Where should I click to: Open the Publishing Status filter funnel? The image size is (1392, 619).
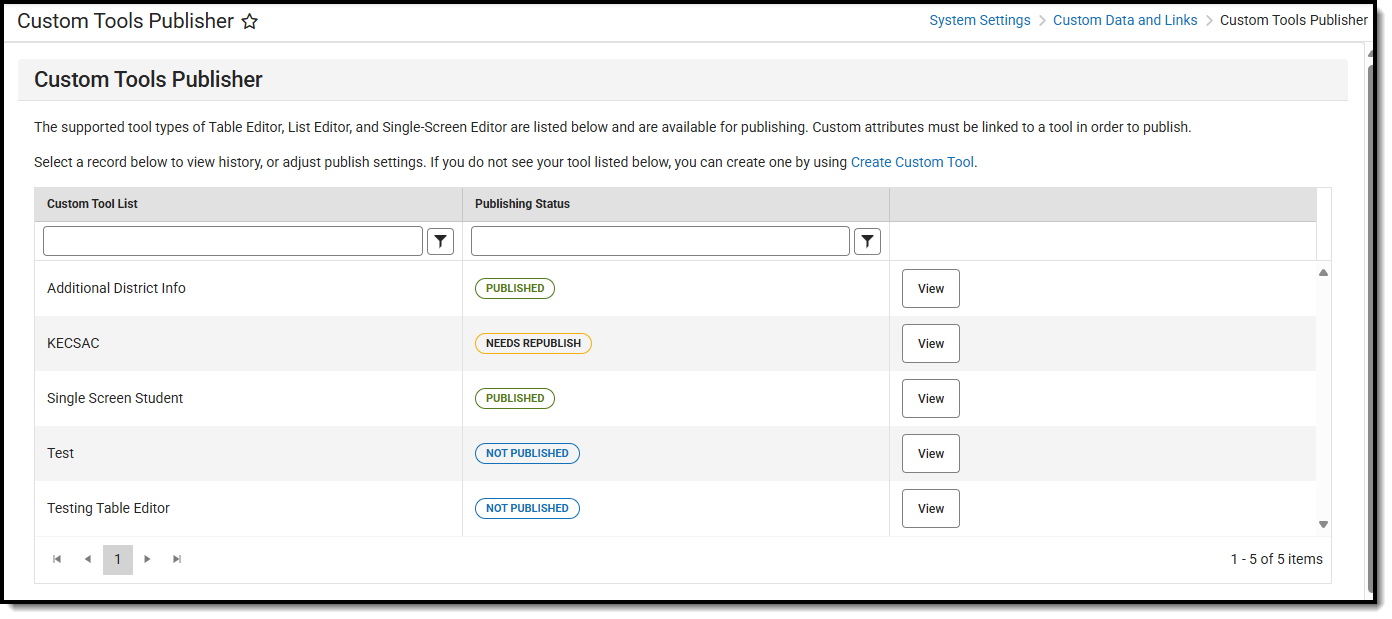(x=867, y=240)
